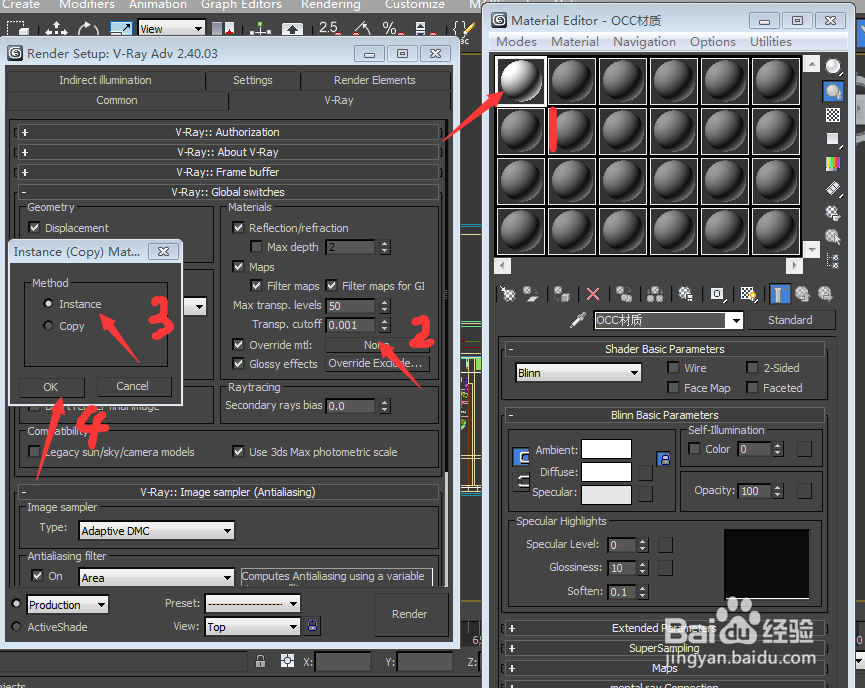Expand V-Ray:: Frame buffer rollout
The height and width of the screenshot is (688, 865).
[x=228, y=172]
